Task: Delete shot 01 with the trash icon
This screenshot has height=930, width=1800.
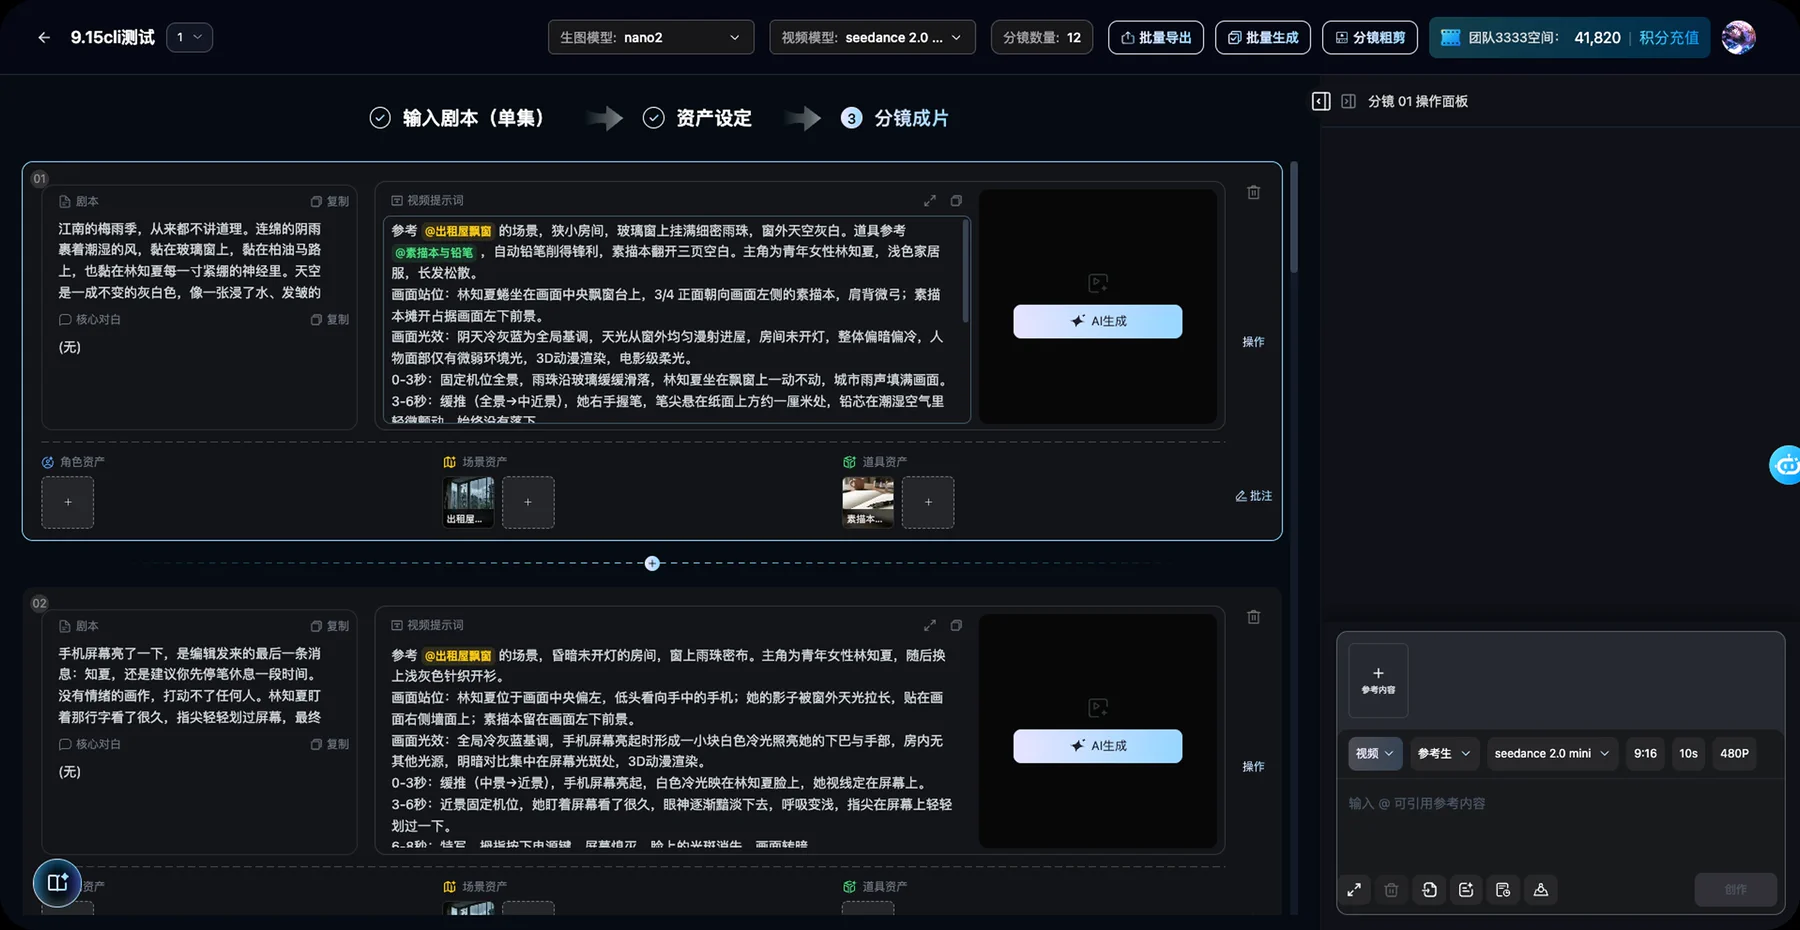Action: 1254,192
